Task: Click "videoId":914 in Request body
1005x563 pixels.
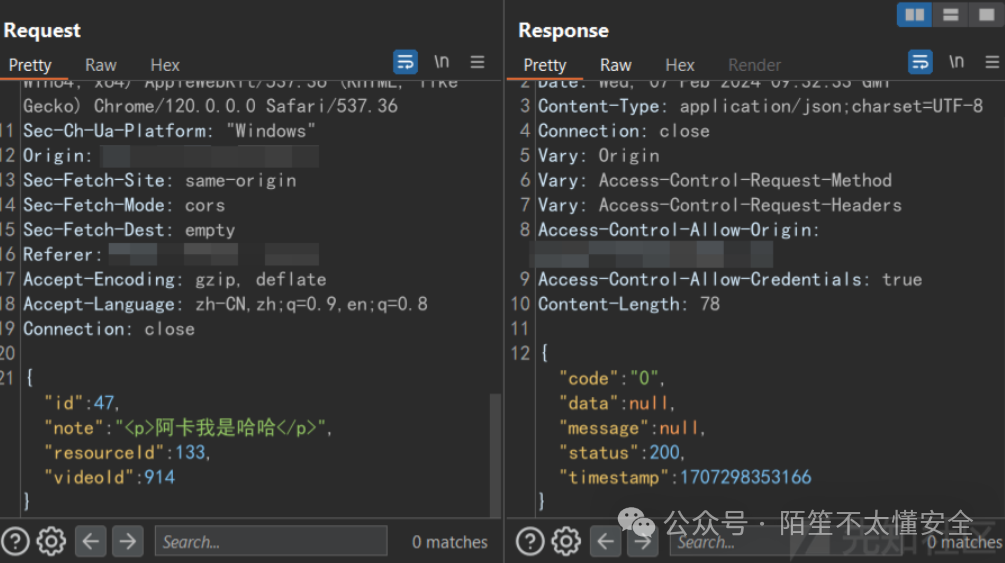Action: pos(109,477)
